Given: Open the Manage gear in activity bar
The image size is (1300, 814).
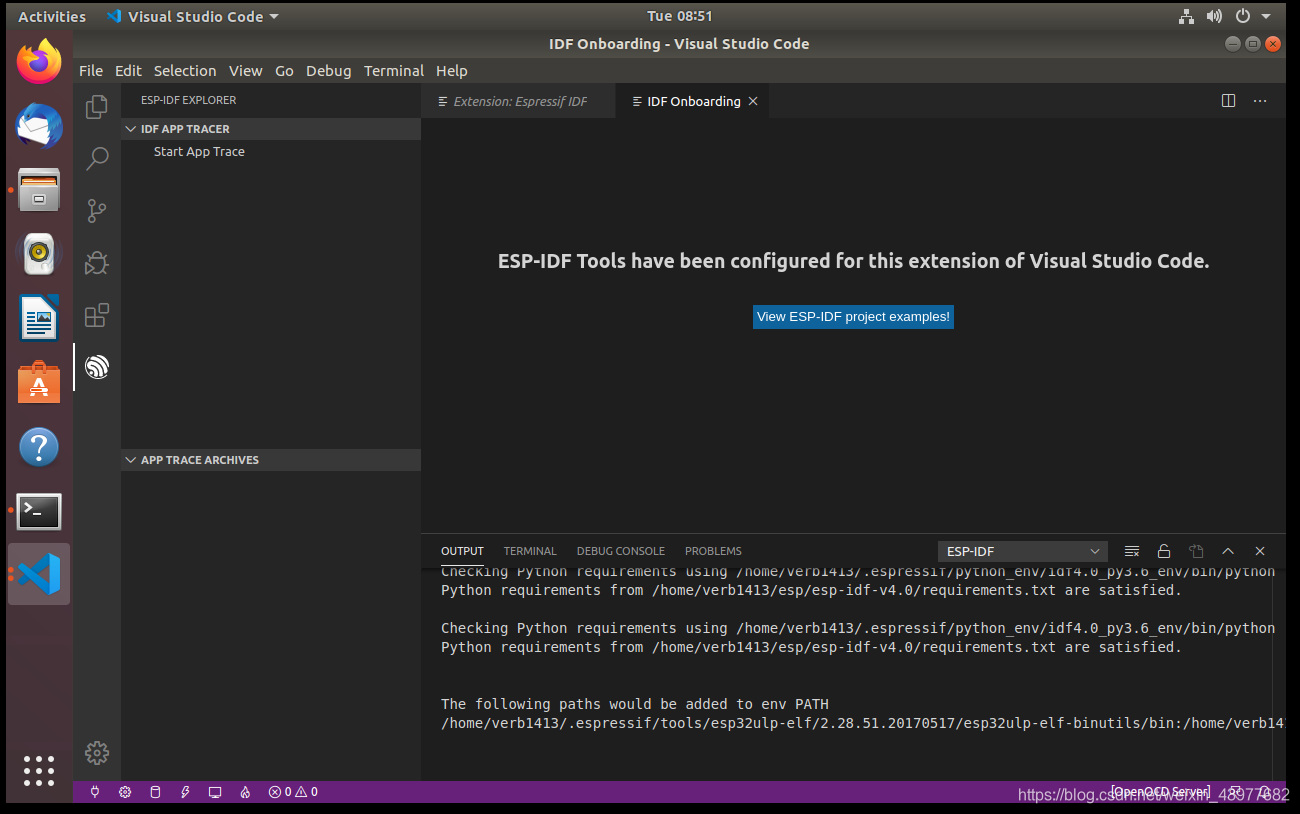Looking at the screenshot, I should click(x=97, y=753).
